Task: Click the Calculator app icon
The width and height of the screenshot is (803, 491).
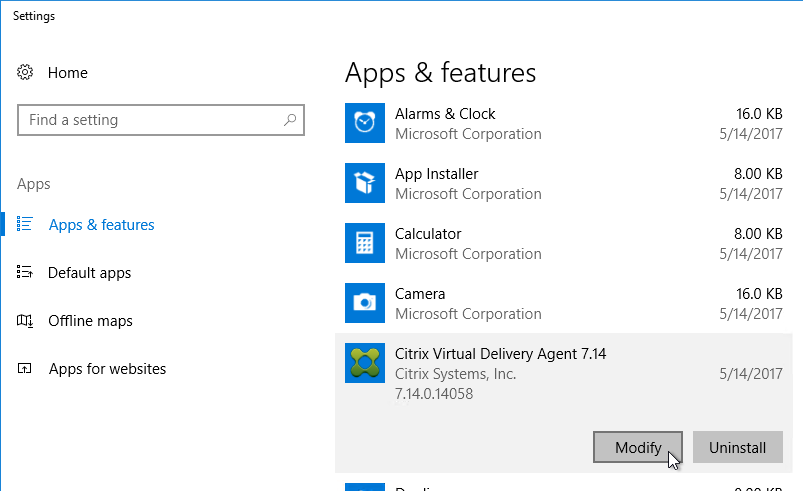Action: click(365, 243)
